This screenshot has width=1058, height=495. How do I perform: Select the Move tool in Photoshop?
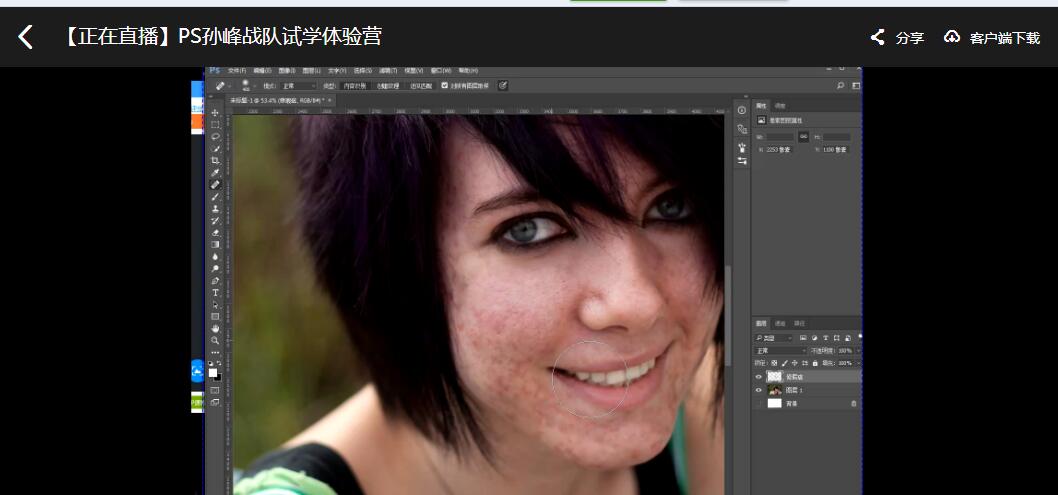click(215, 113)
